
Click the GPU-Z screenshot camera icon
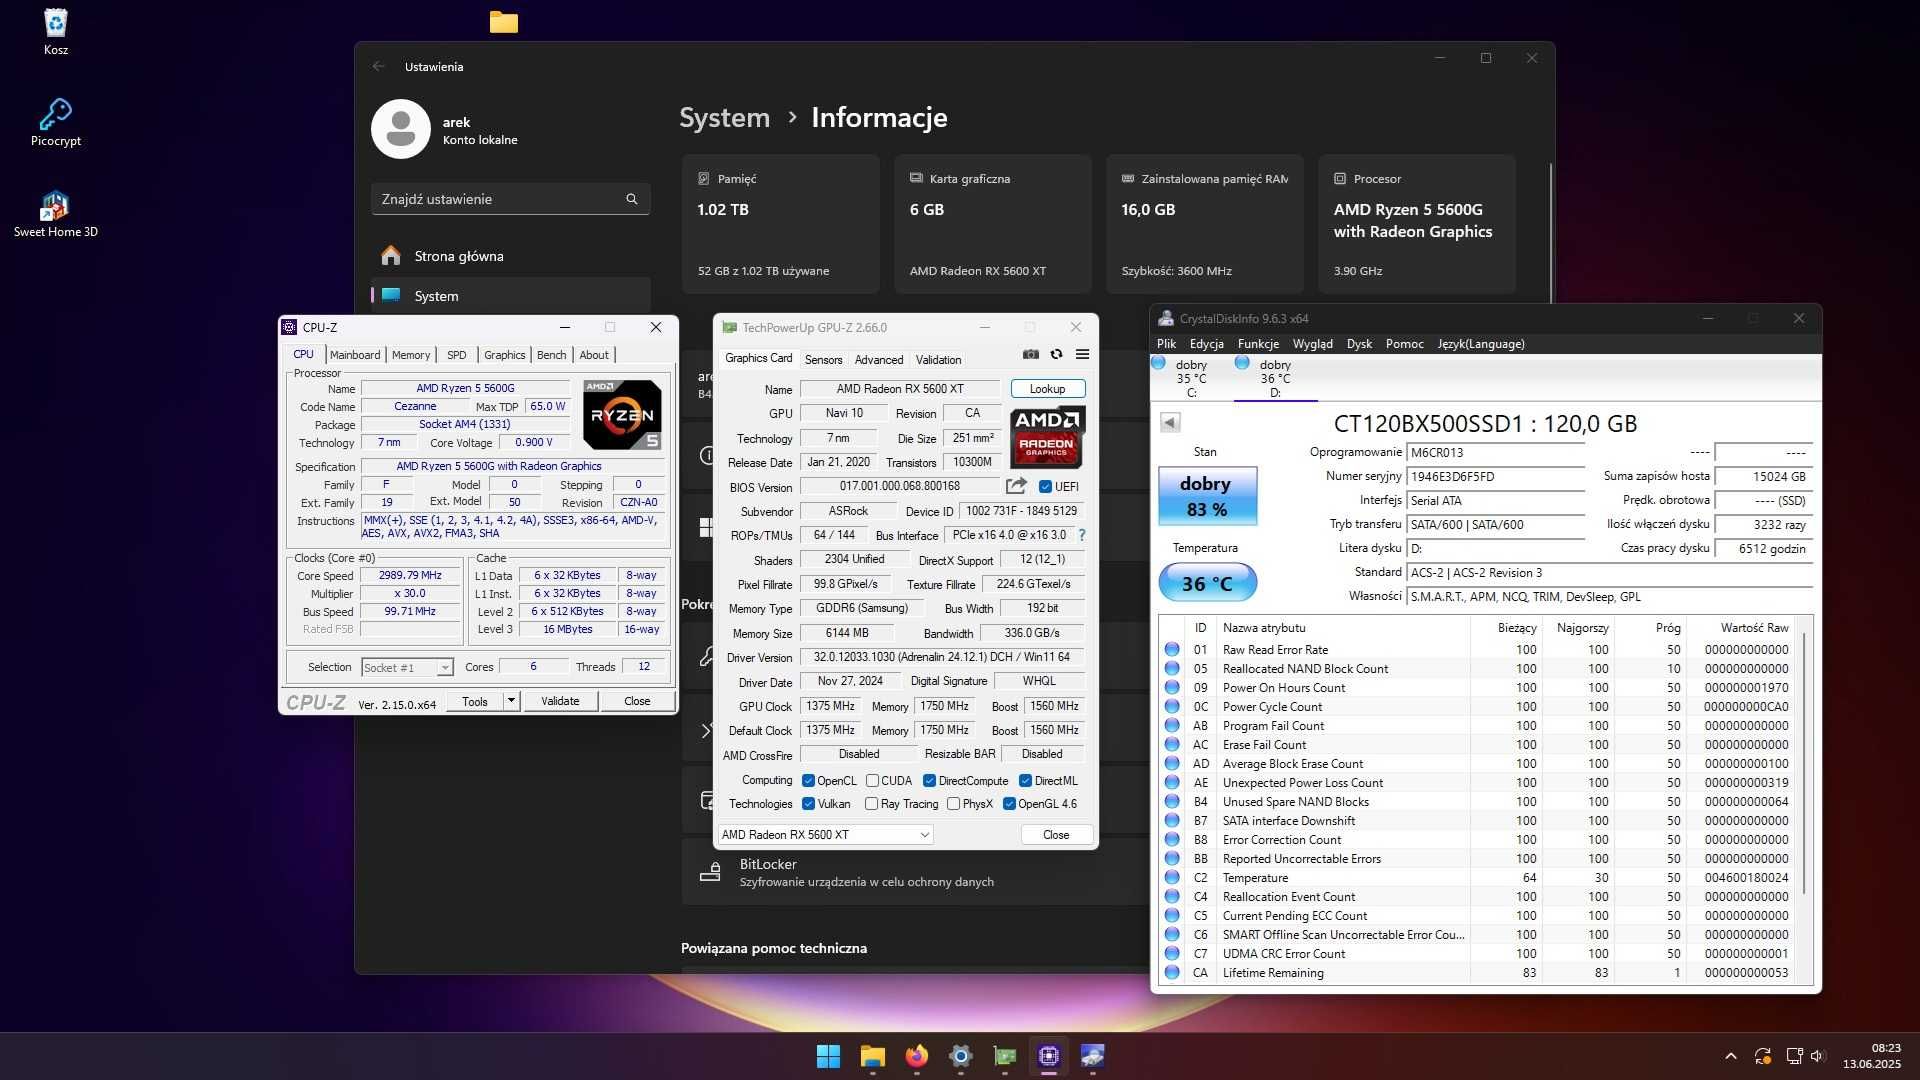point(1031,354)
